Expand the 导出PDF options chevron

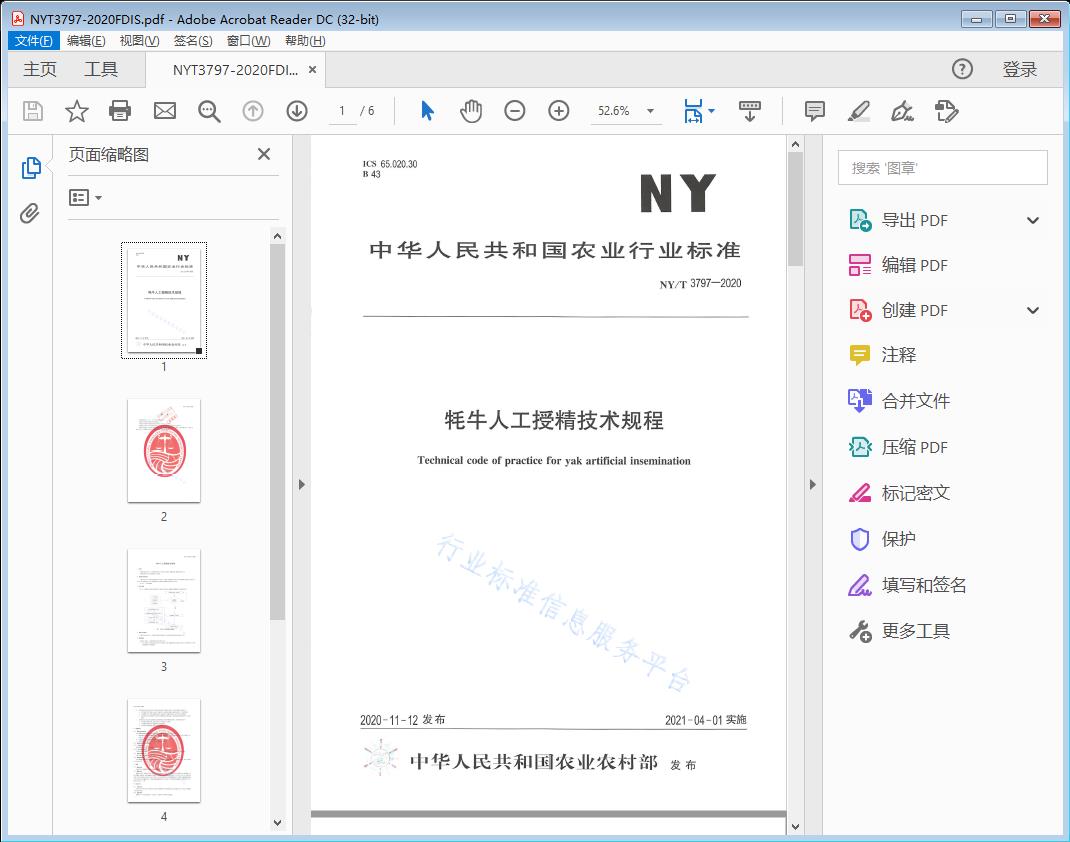click(1033, 219)
